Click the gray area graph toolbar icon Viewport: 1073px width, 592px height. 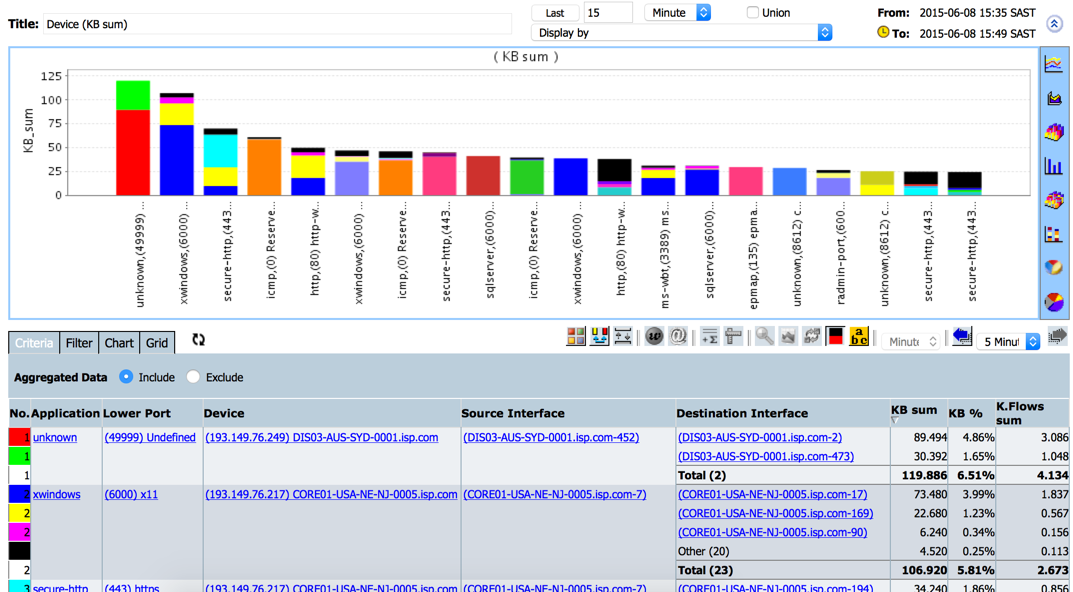click(x=788, y=336)
